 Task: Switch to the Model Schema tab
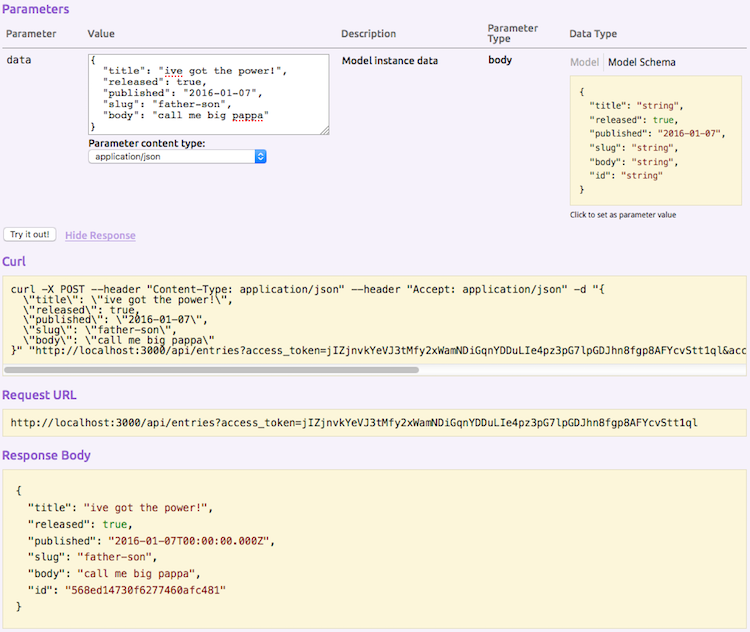pos(641,62)
